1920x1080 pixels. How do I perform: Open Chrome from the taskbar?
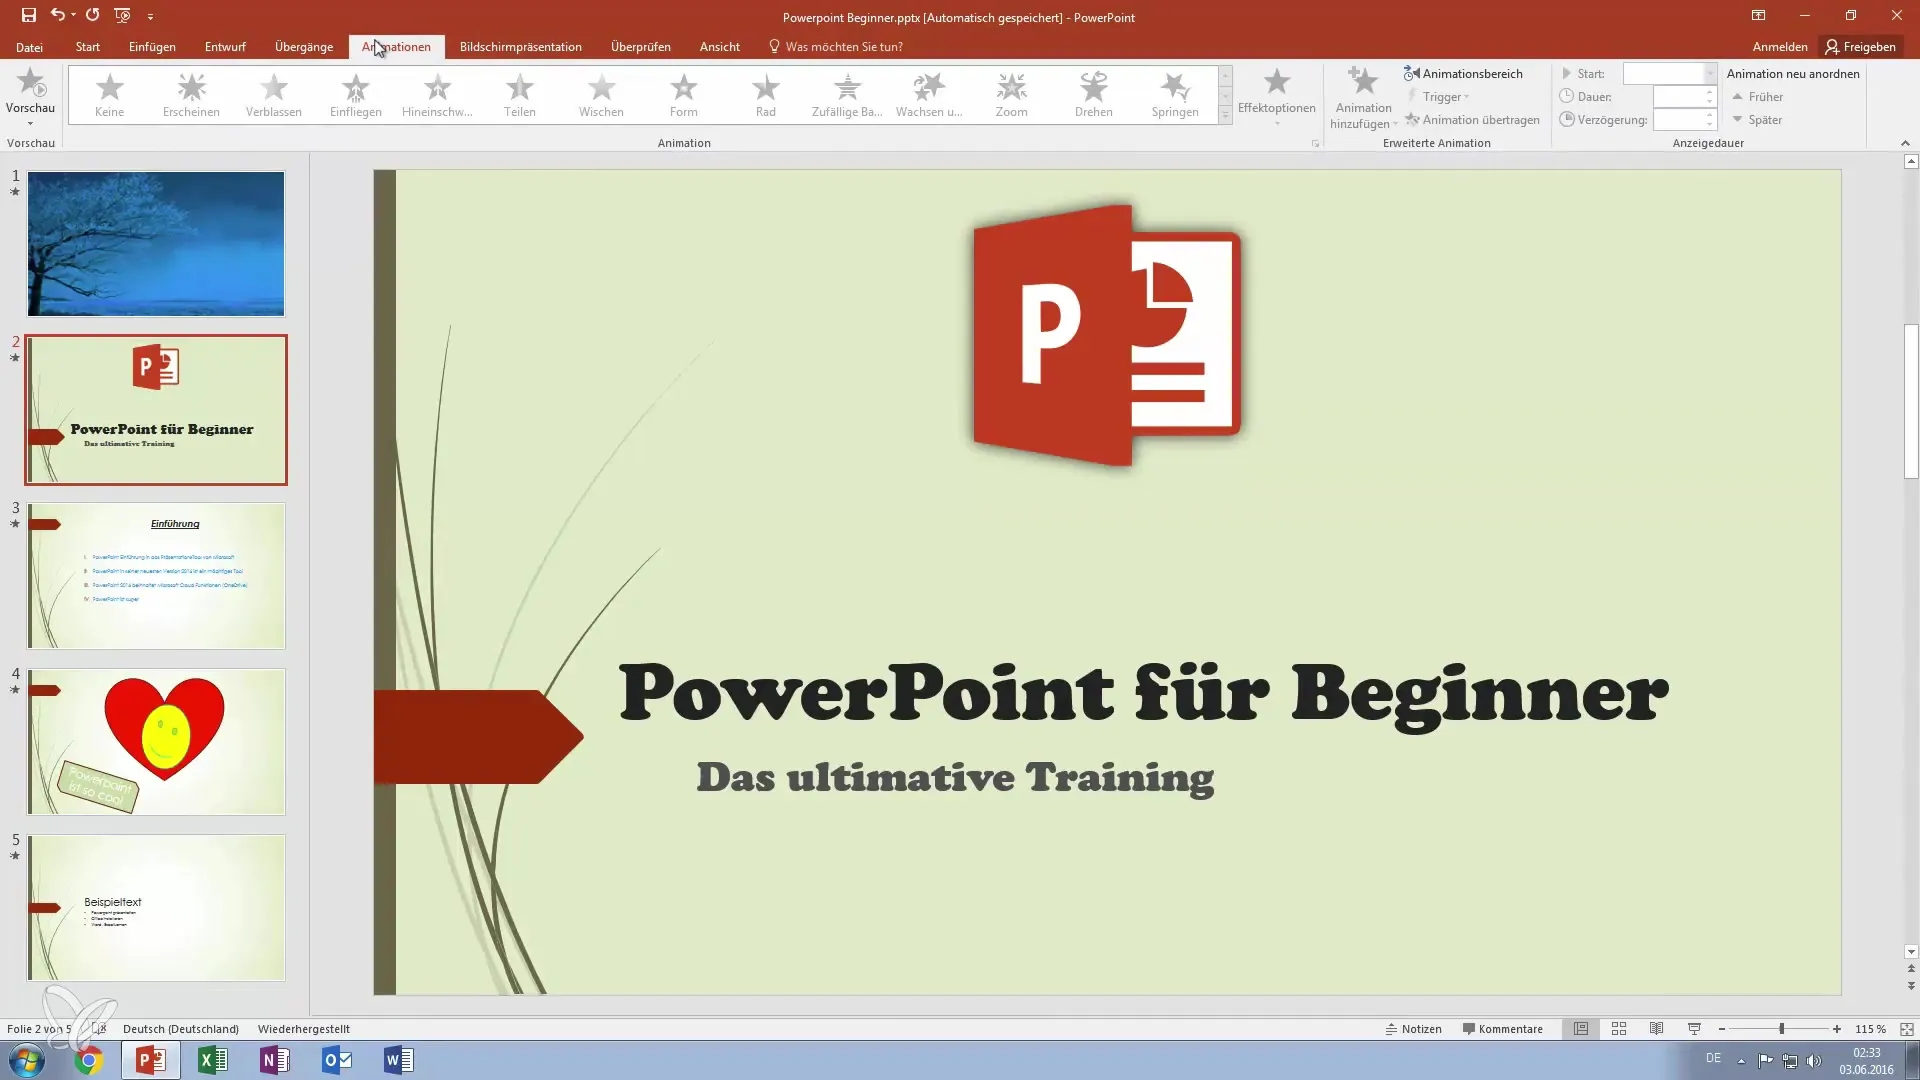(89, 1060)
